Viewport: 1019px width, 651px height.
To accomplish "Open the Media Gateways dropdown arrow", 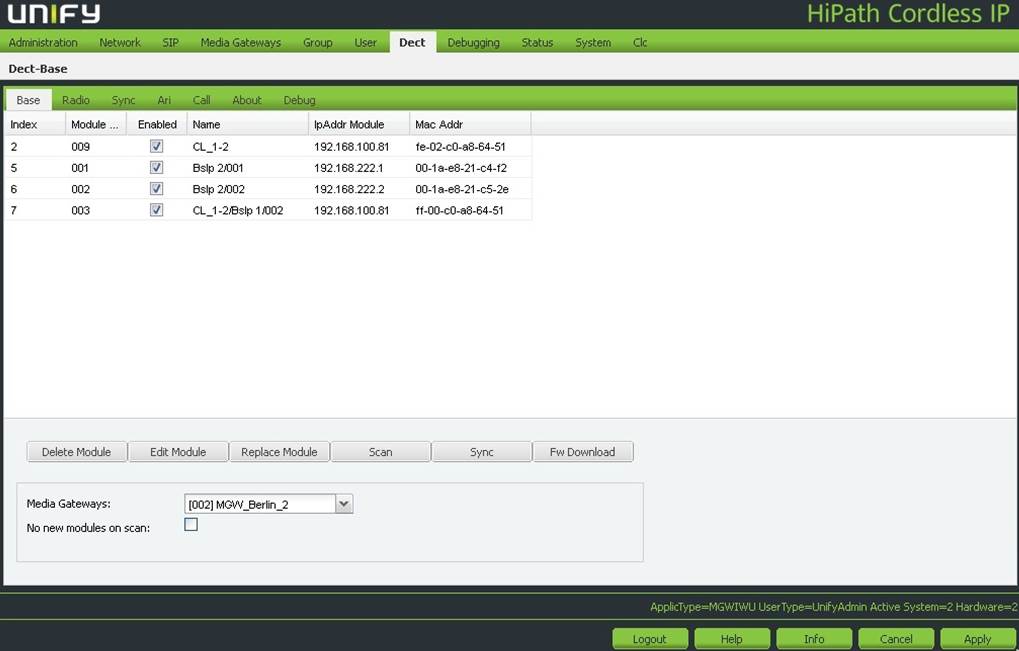I will pyautogui.click(x=344, y=504).
